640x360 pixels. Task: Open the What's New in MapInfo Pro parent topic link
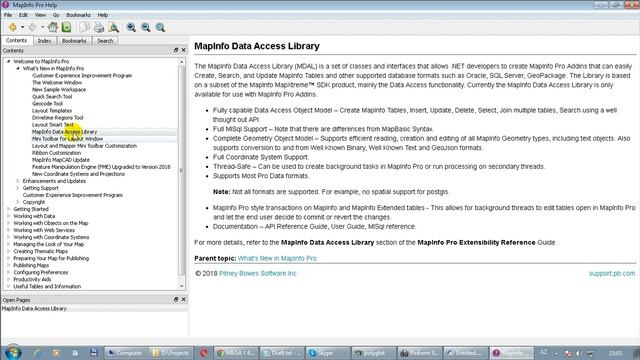[277, 258]
